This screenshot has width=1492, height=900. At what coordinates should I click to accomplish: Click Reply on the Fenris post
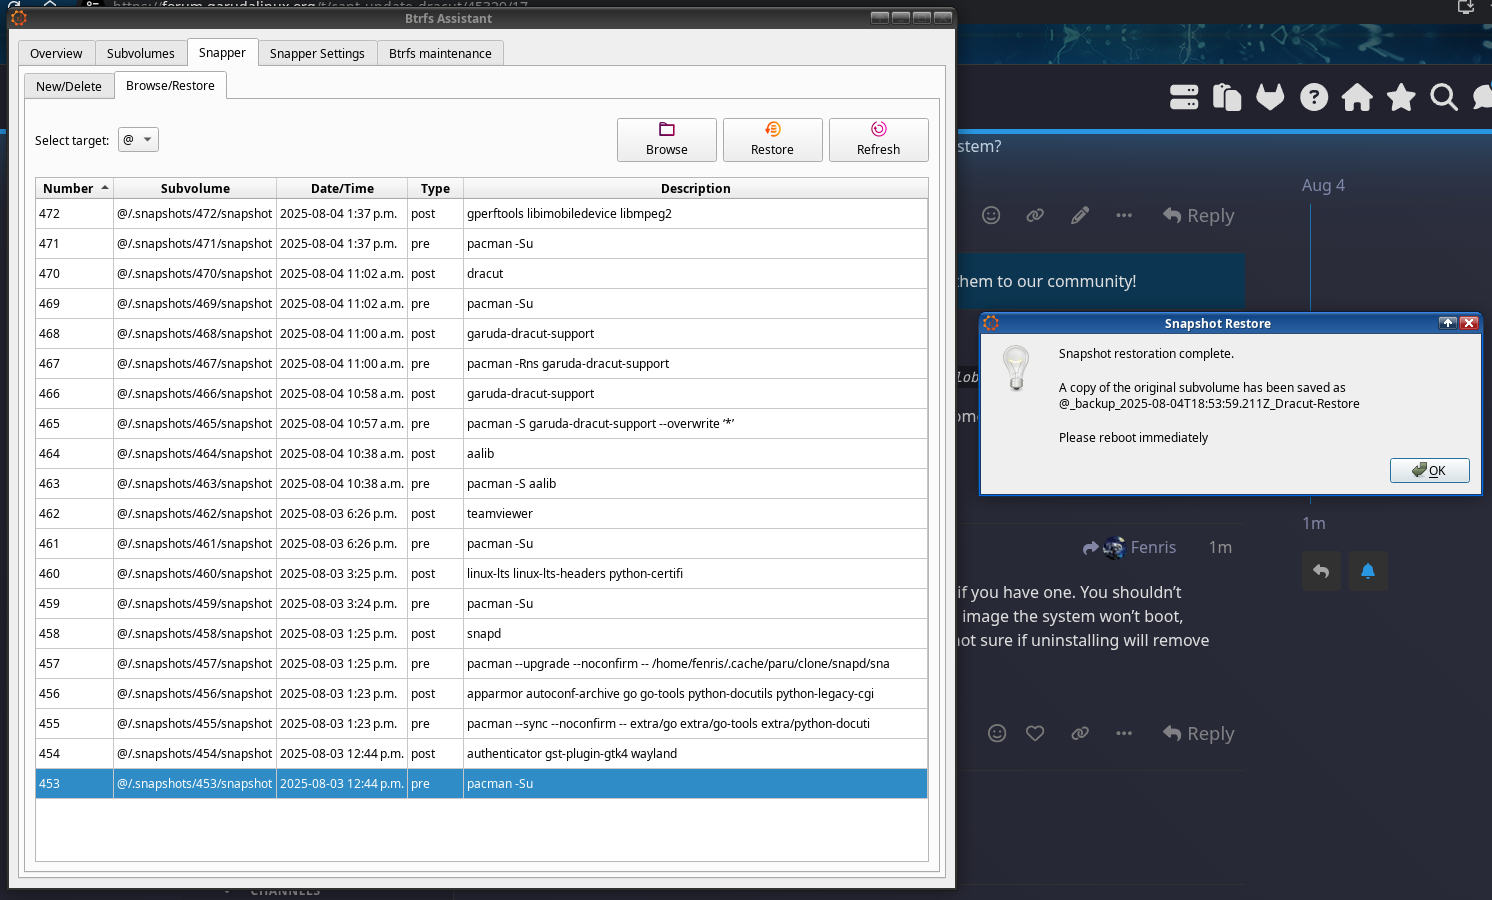[x=1199, y=733]
